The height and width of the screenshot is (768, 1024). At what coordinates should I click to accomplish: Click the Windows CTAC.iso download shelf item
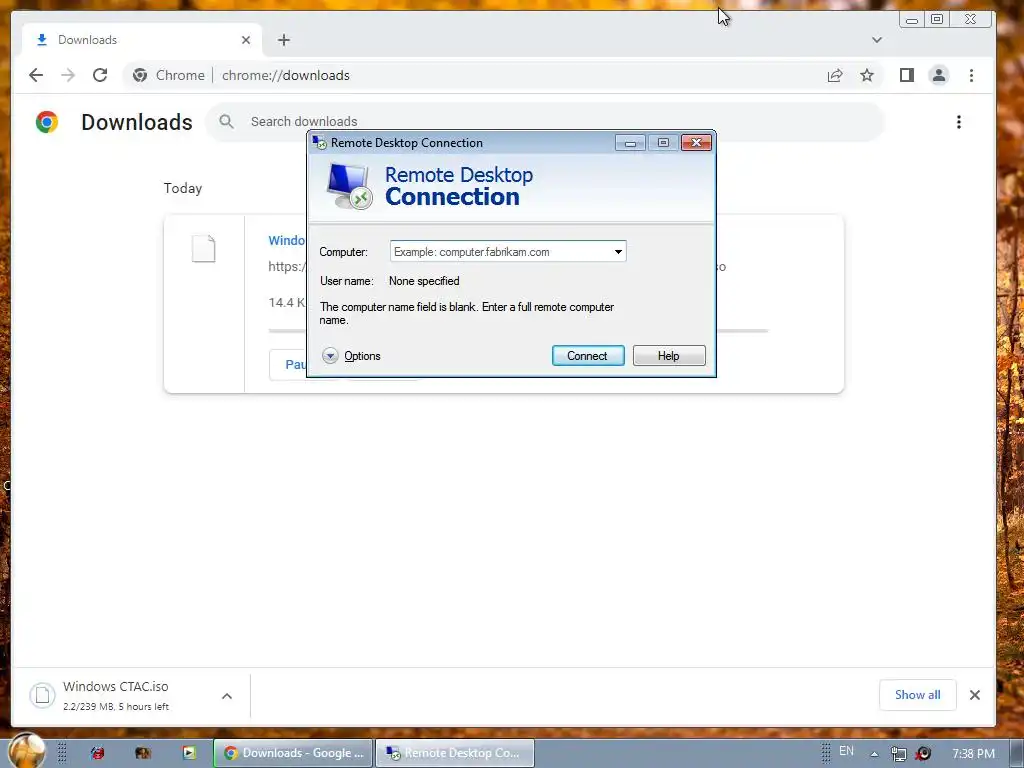click(131, 696)
